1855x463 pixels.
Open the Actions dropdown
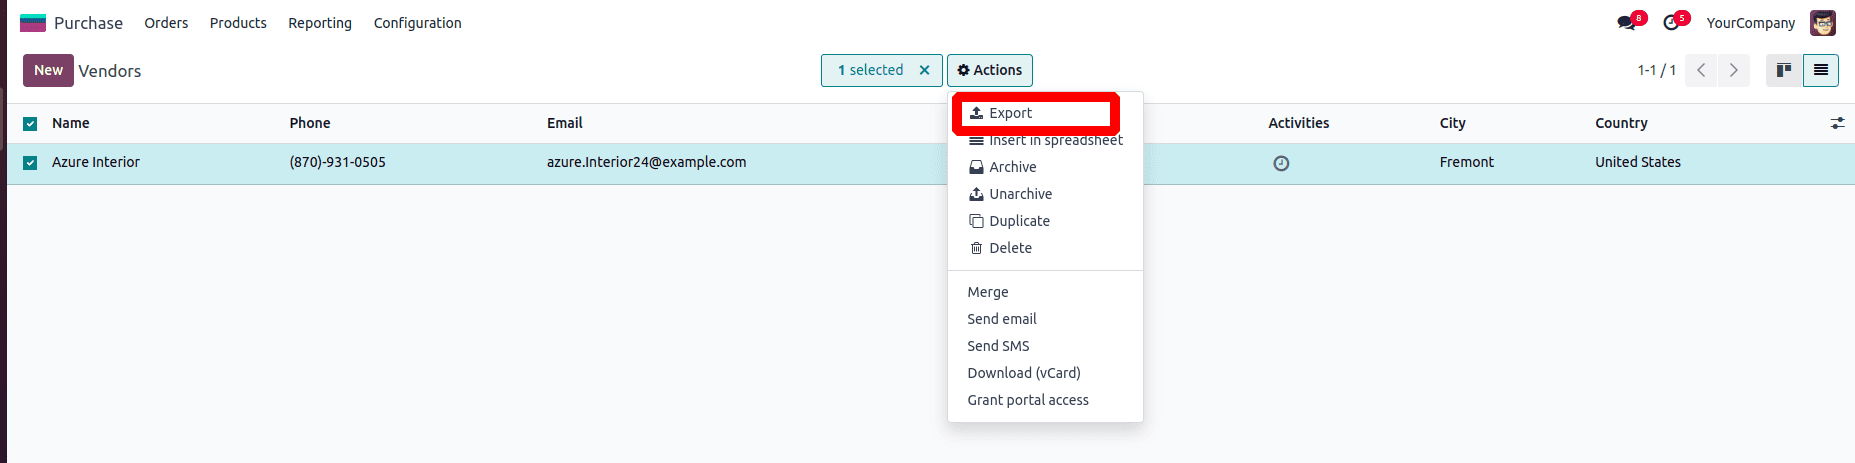coord(990,70)
